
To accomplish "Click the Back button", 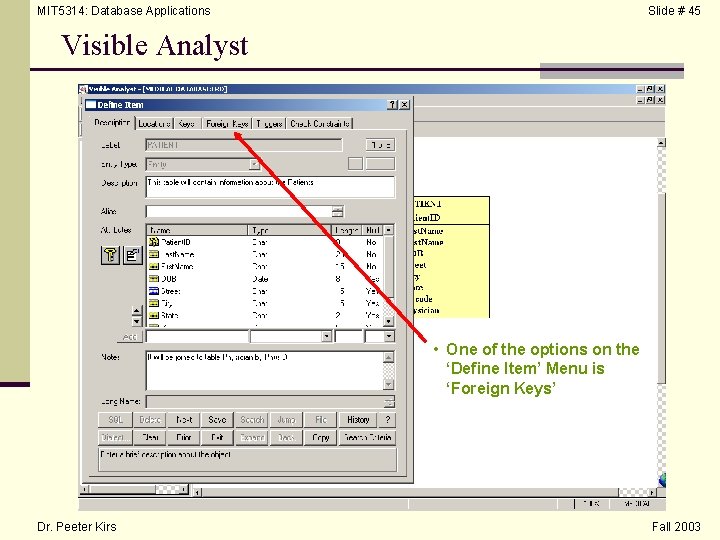I will (x=286, y=438).
